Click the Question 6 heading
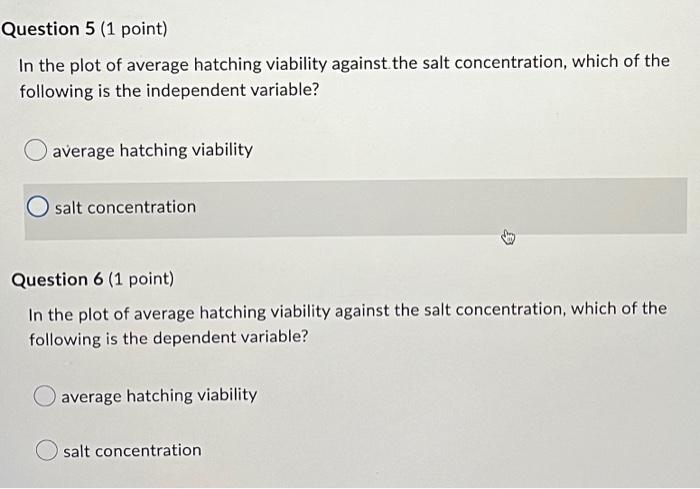Screen dimensions: 700x489 pos(57,280)
